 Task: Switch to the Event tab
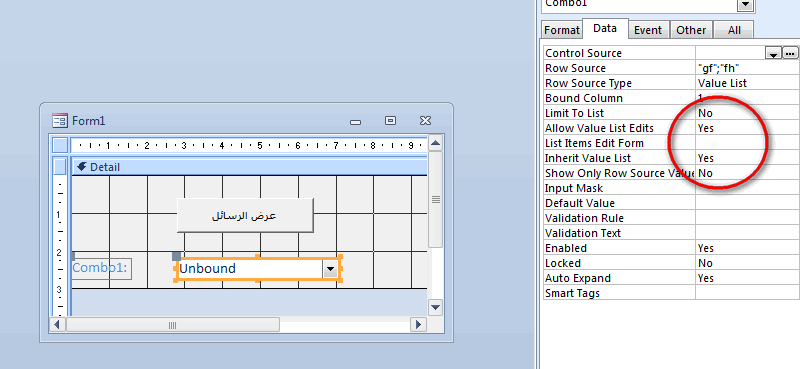tap(648, 30)
